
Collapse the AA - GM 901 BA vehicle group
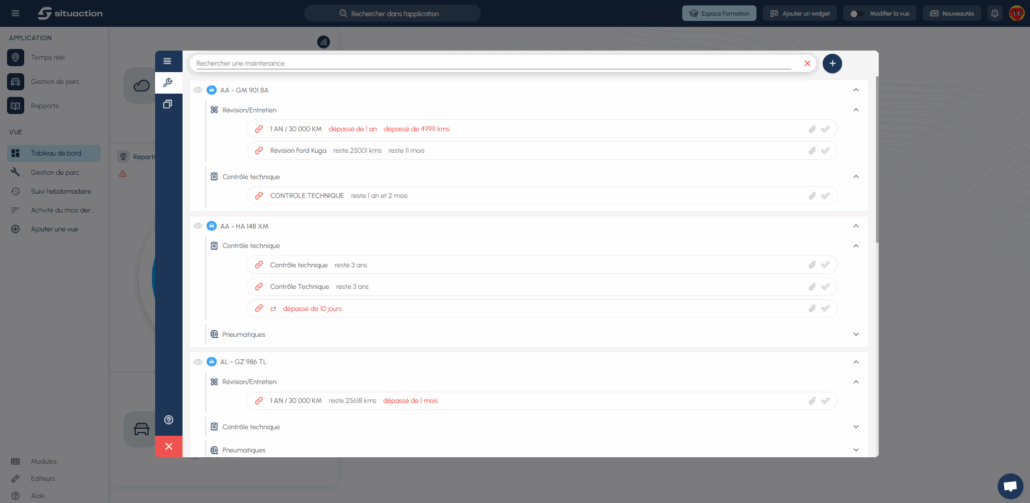pyautogui.click(x=856, y=90)
